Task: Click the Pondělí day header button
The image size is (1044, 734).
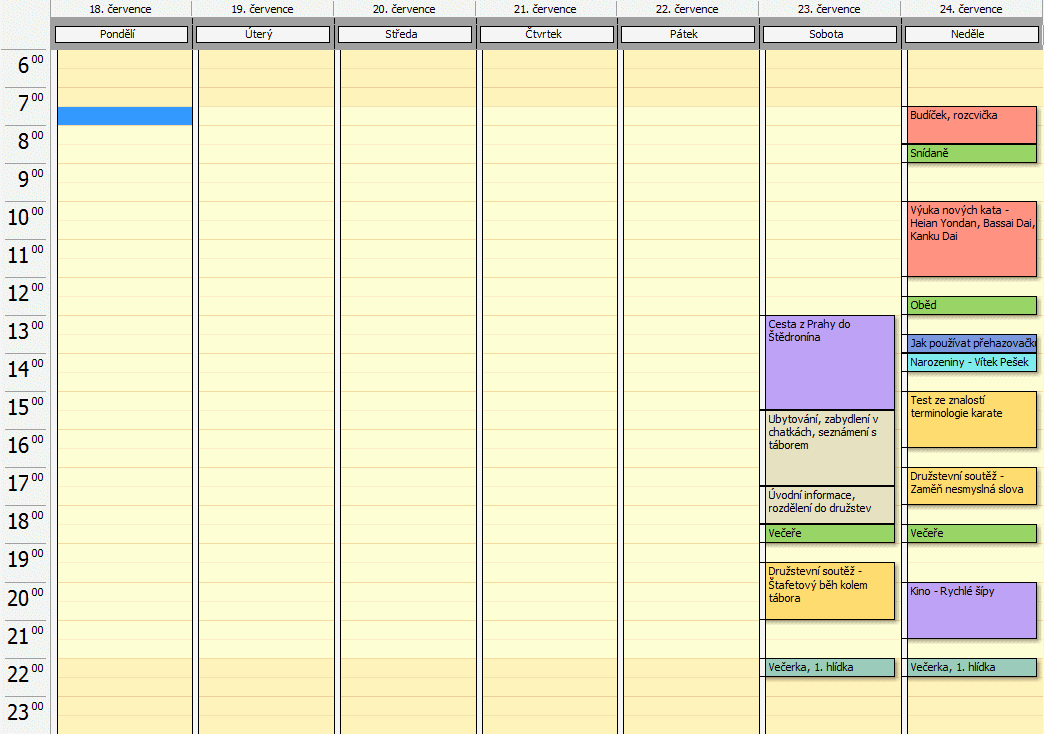Action: (122, 34)
